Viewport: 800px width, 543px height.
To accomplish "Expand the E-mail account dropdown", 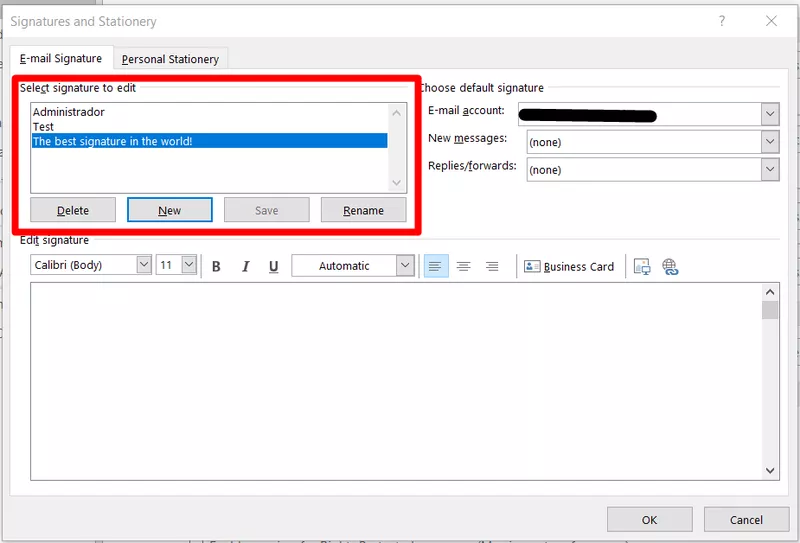I will (x=770, y=114).
